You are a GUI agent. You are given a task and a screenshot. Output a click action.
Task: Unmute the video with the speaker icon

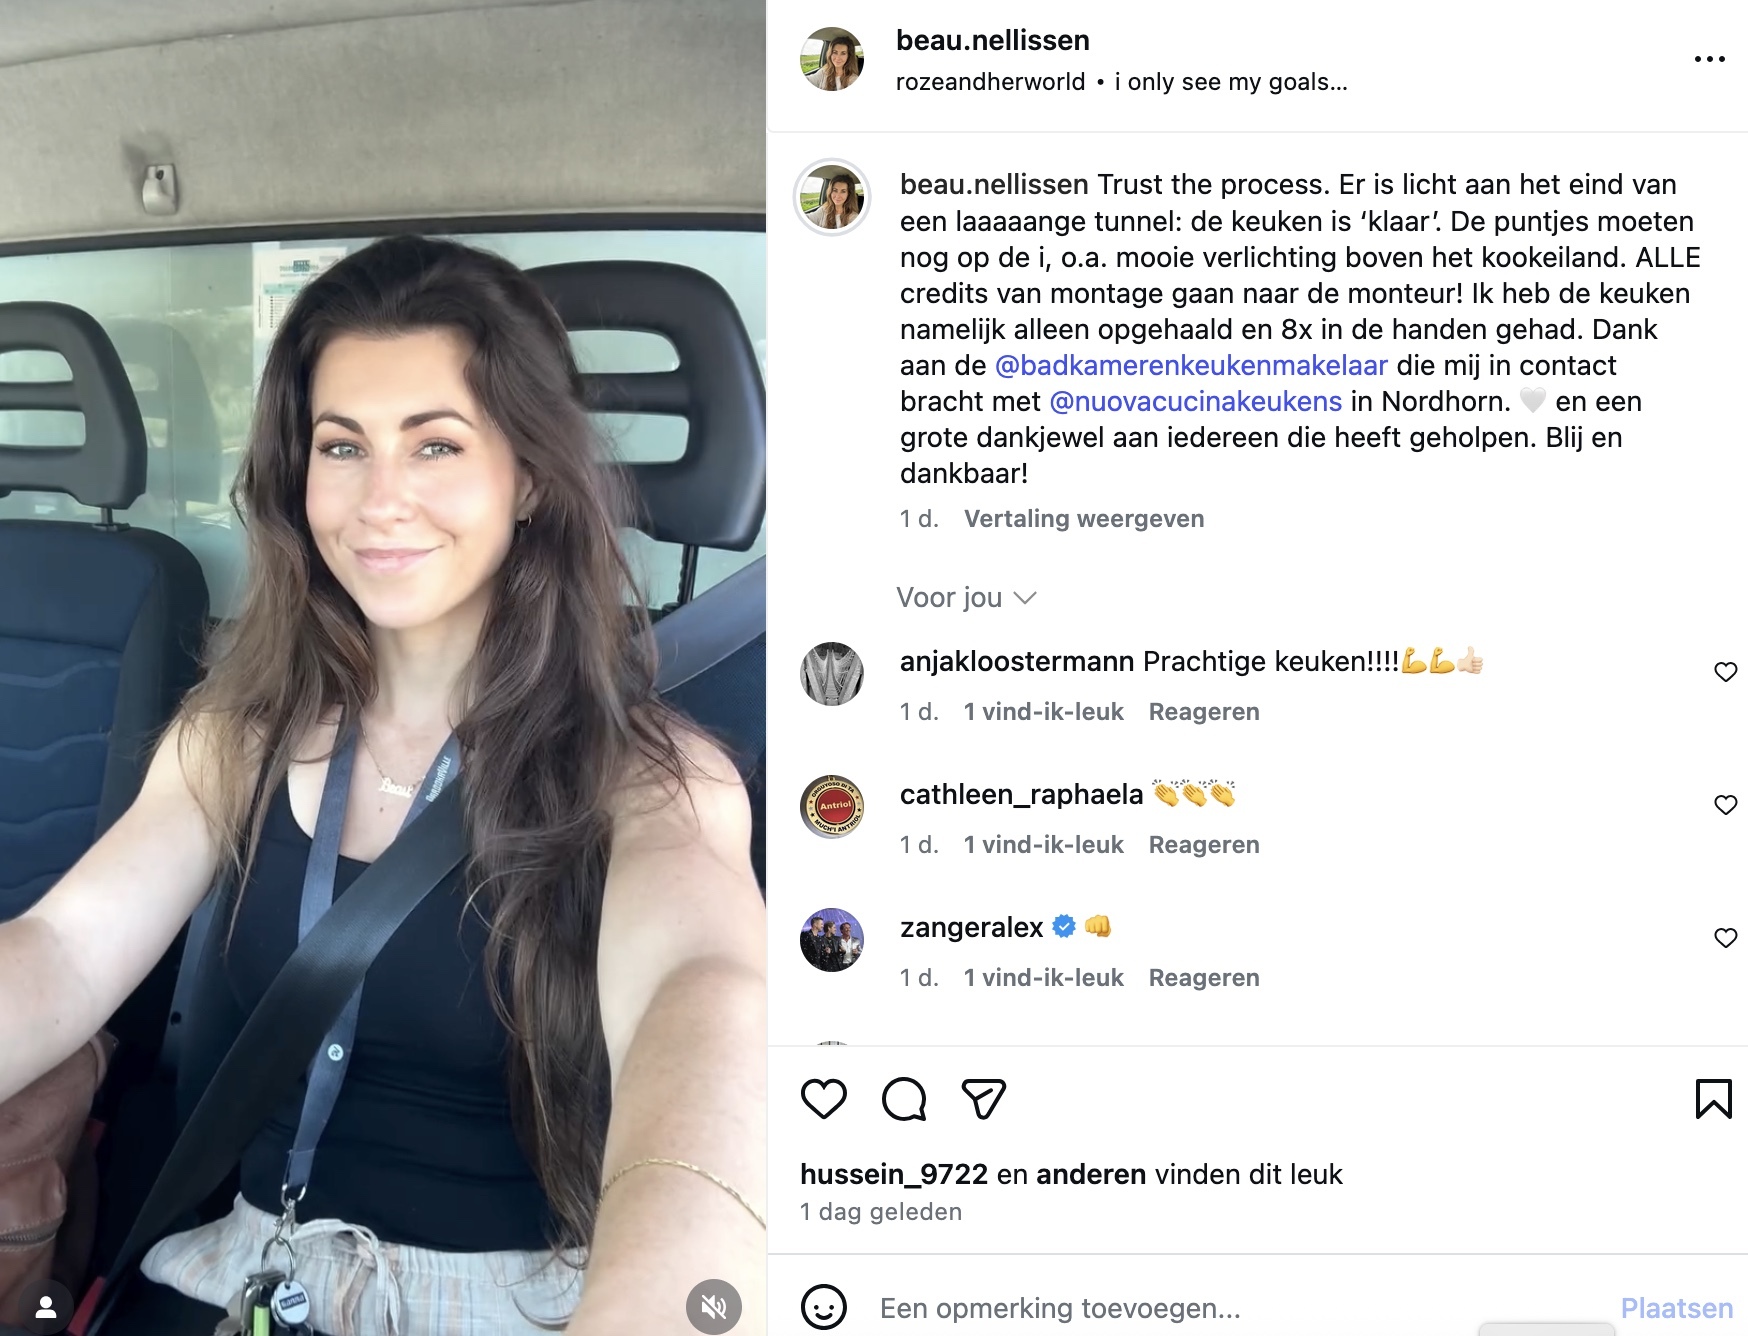tap(713, 1306)
